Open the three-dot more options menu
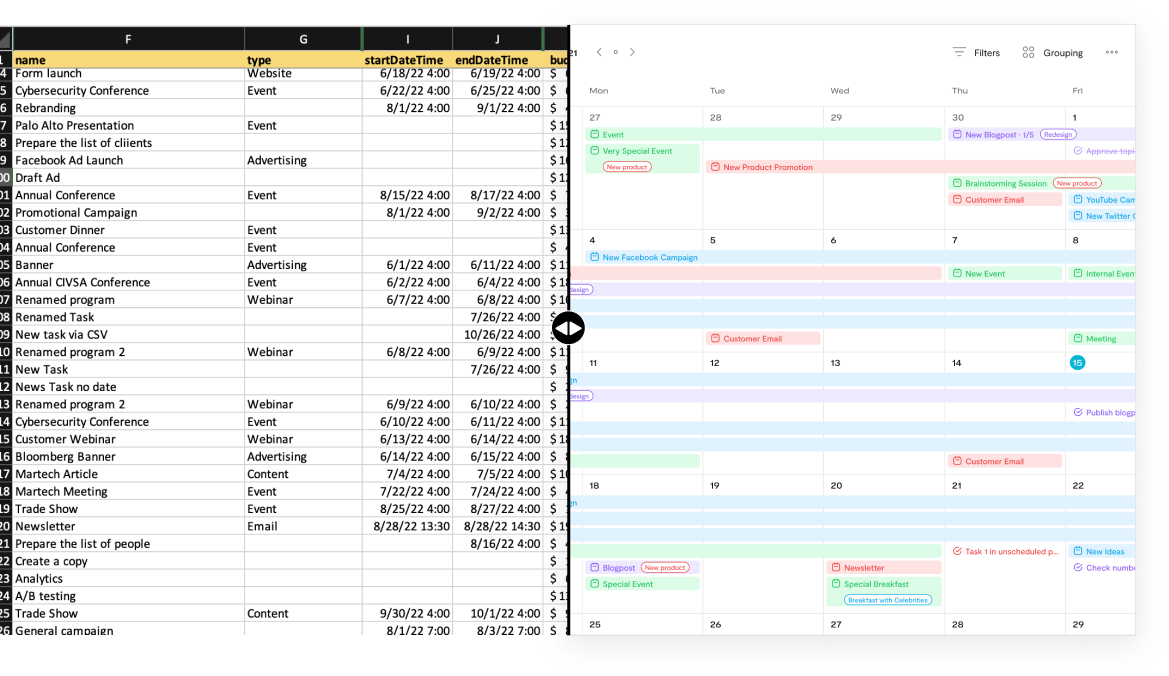1169x676 pixels. (1112, 53)
